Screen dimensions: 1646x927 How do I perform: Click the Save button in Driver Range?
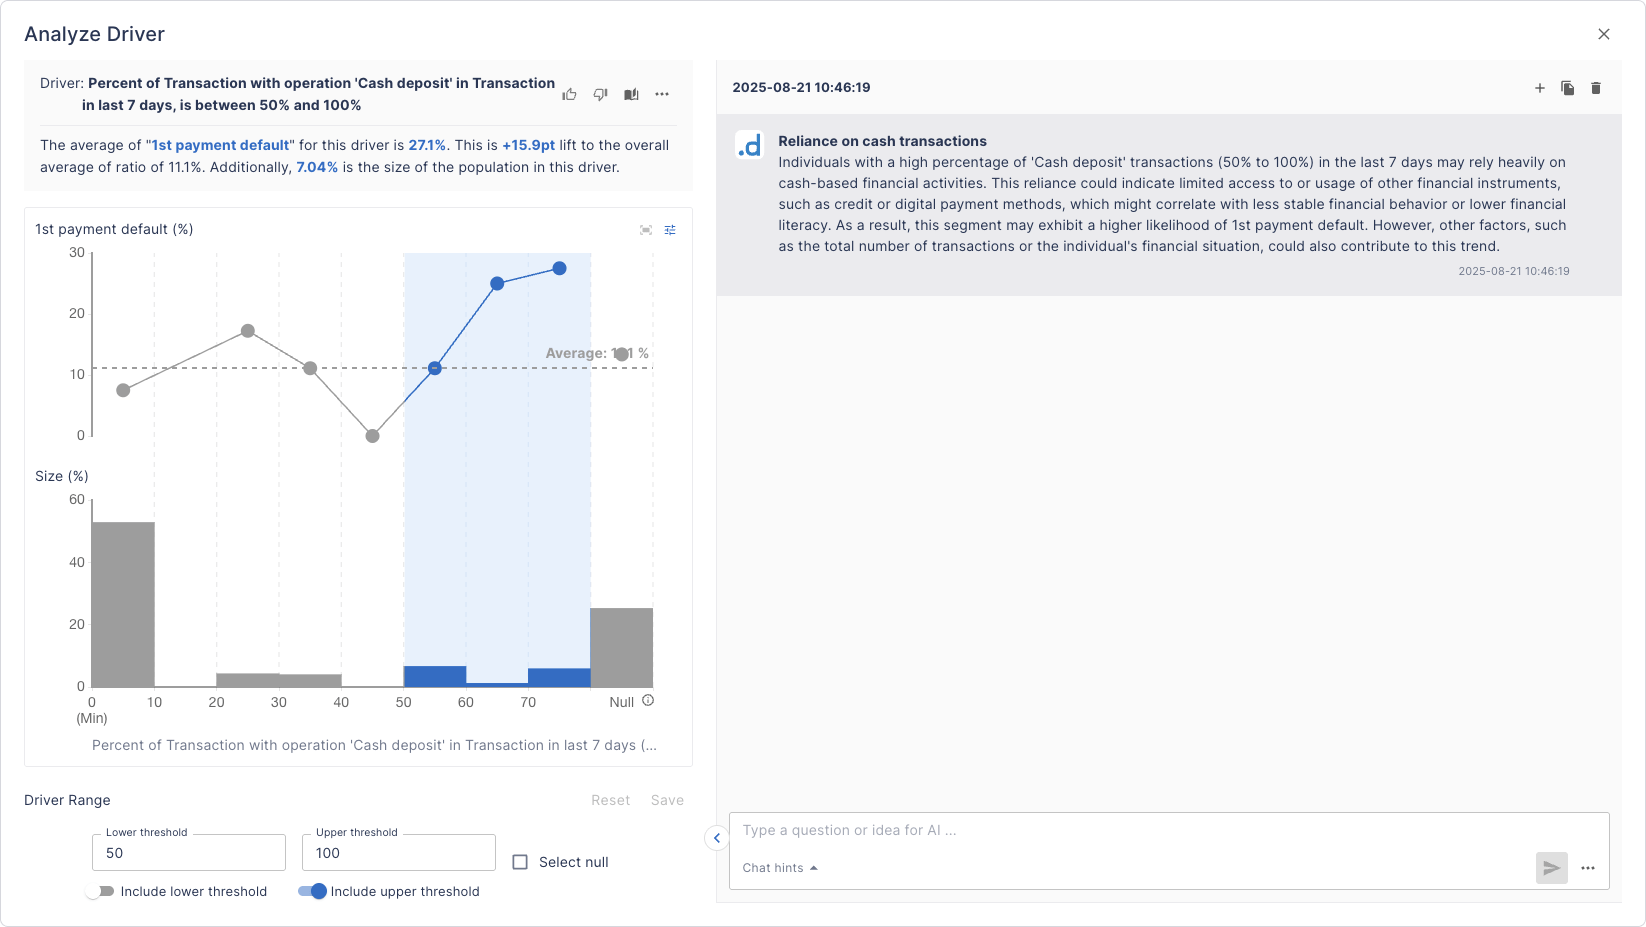click(667, 800)
